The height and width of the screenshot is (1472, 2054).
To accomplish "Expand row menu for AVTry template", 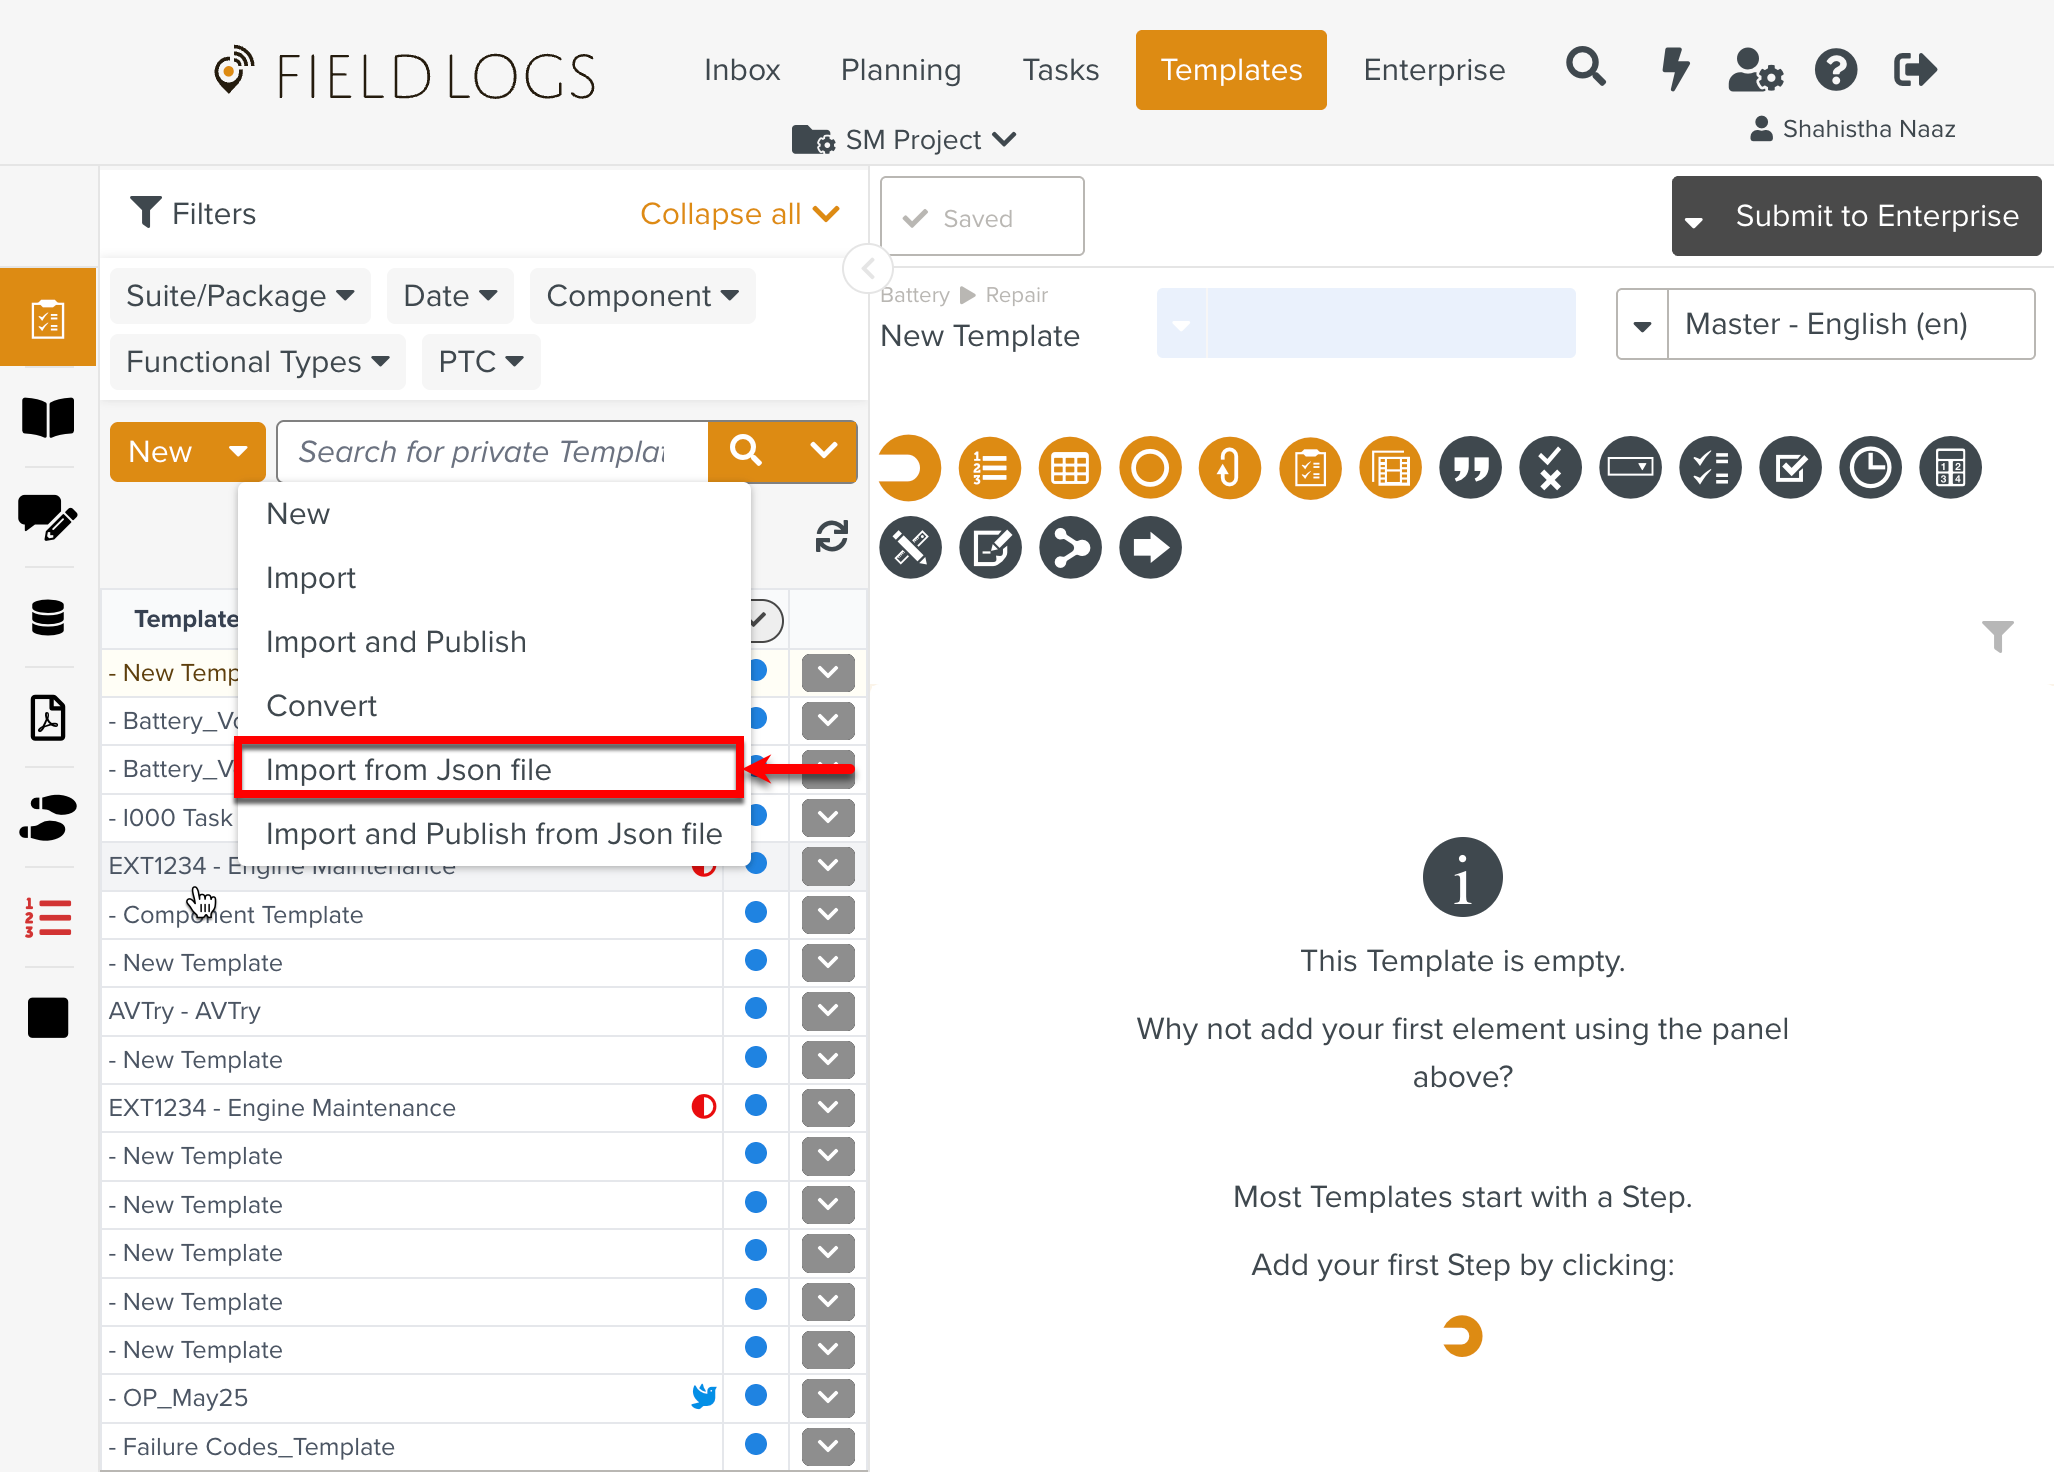I will 828,1010.
